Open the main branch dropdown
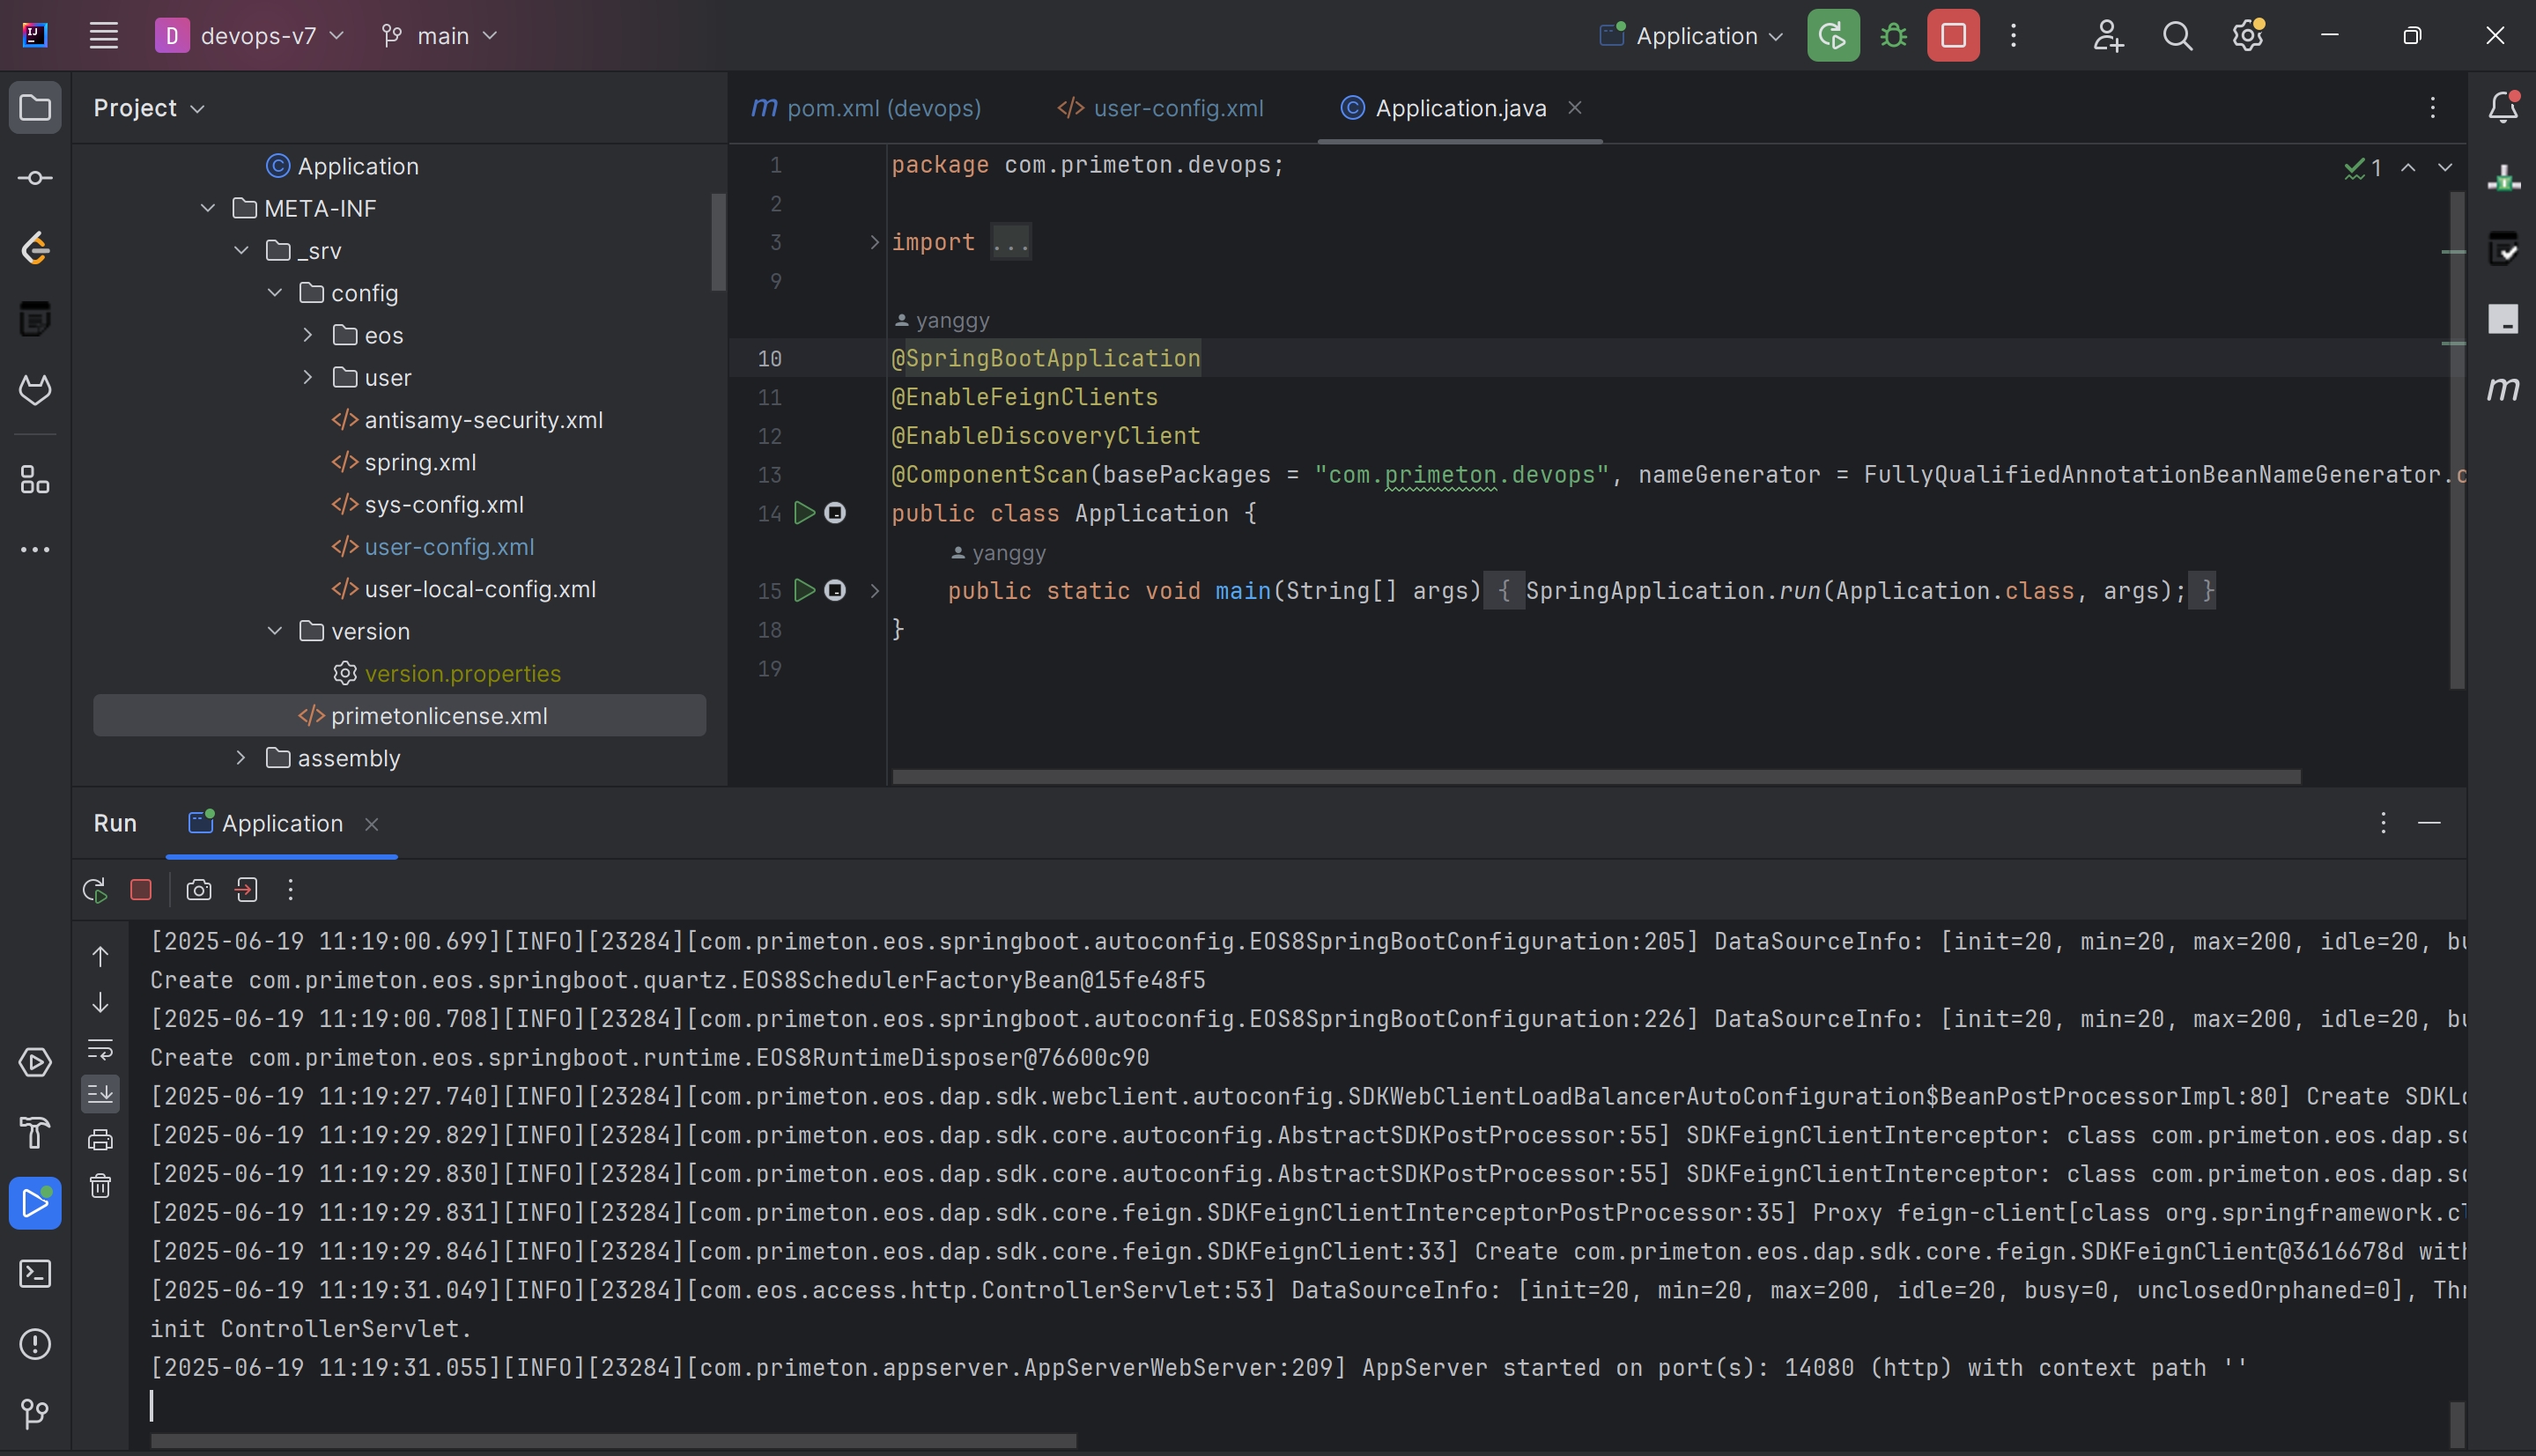 pos(438,35)
